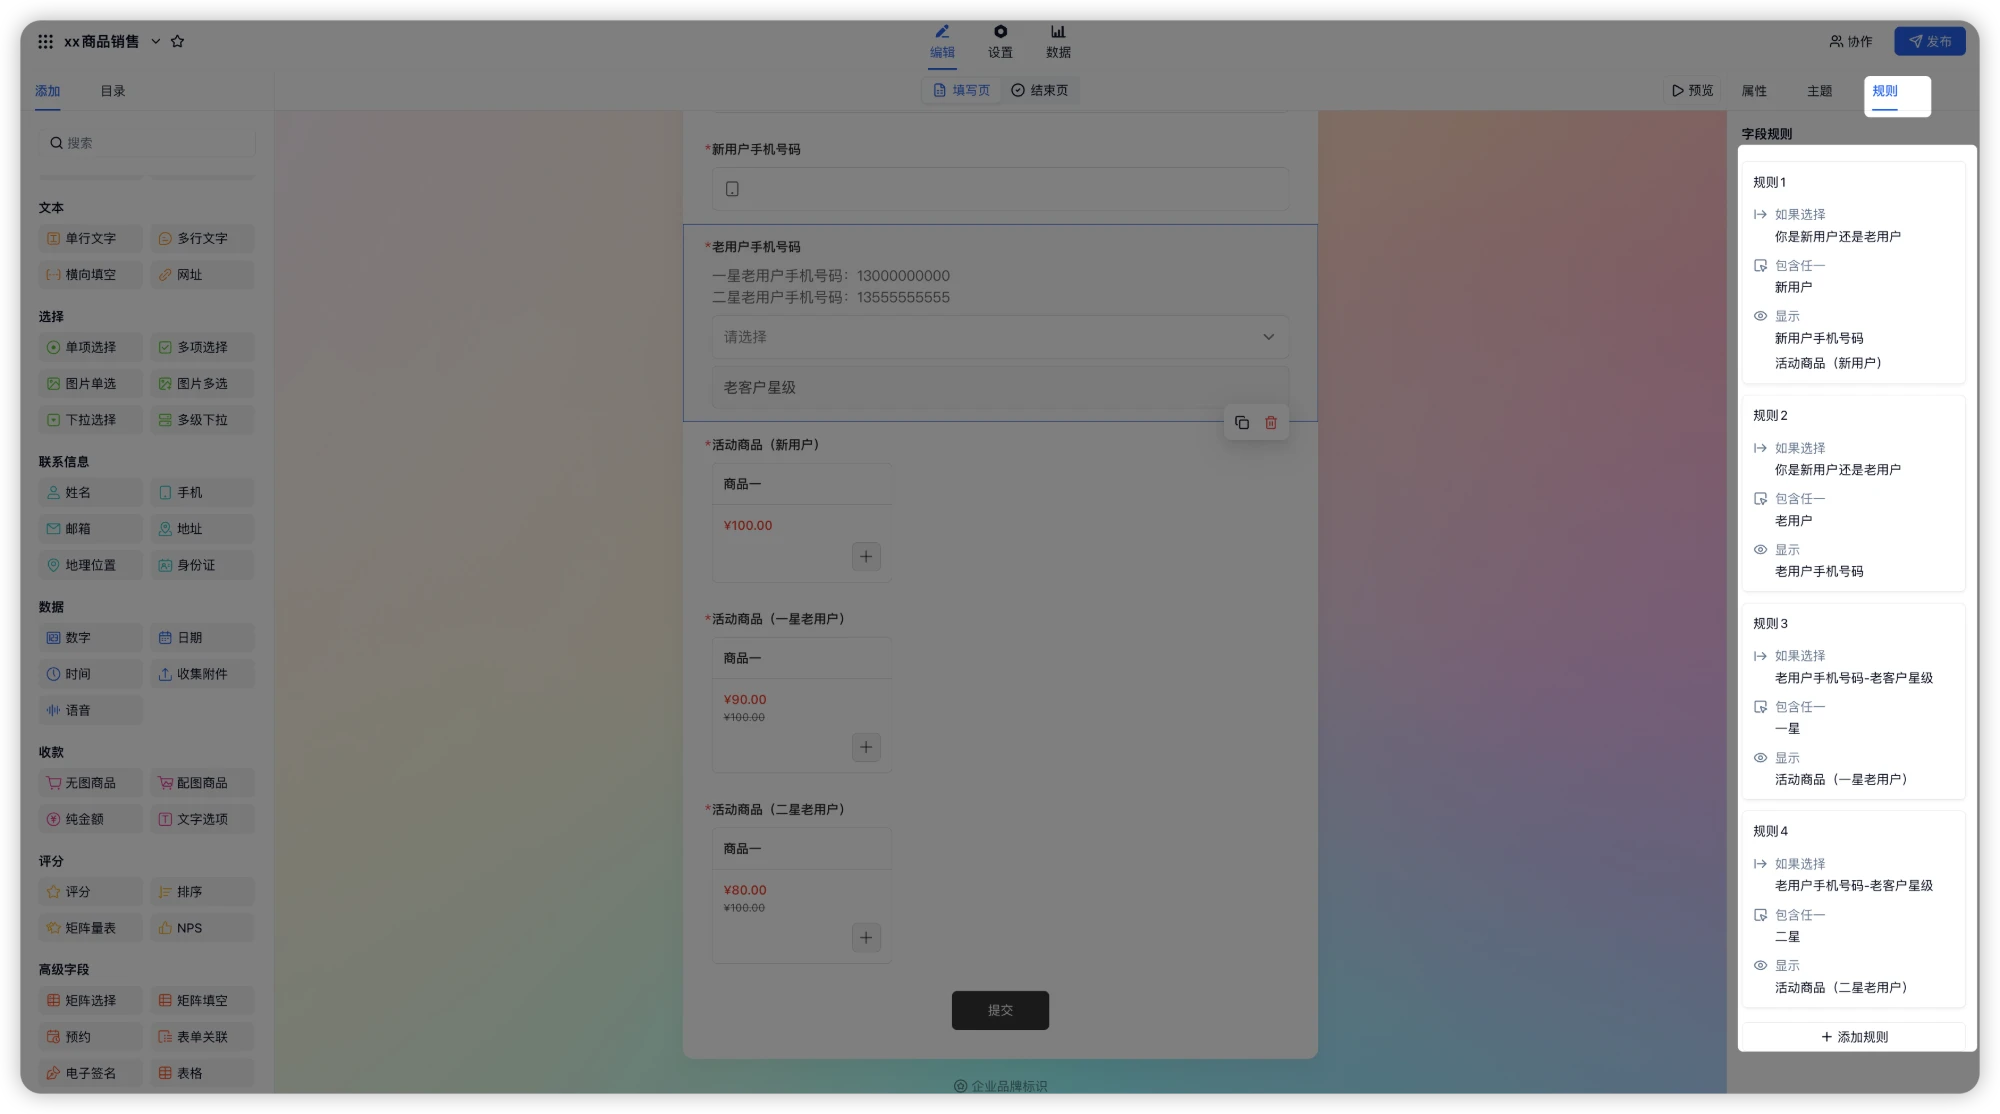The height and width of the screenshot is (1114, 2000).
Task: Open the apps grid icon
Action: (45, 41)
